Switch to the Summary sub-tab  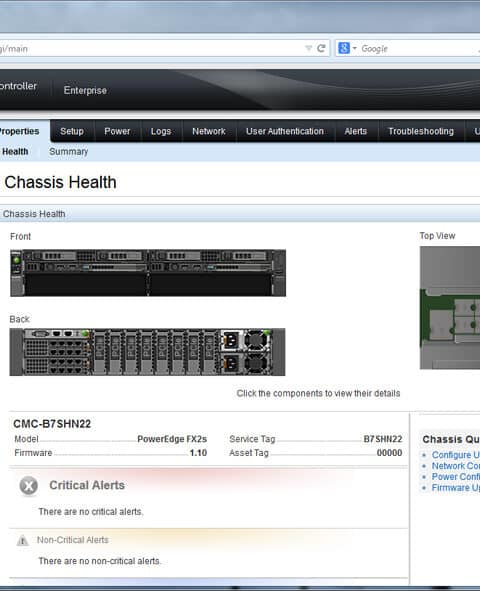pos(69,152)
